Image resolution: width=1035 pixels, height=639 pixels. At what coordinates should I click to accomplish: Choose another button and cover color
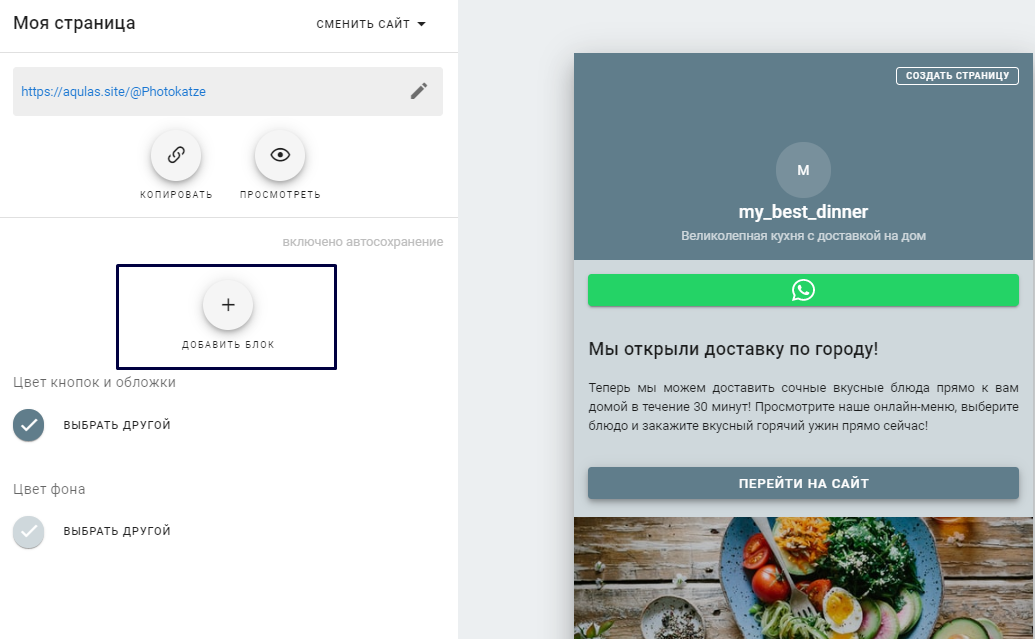[117, 425]
